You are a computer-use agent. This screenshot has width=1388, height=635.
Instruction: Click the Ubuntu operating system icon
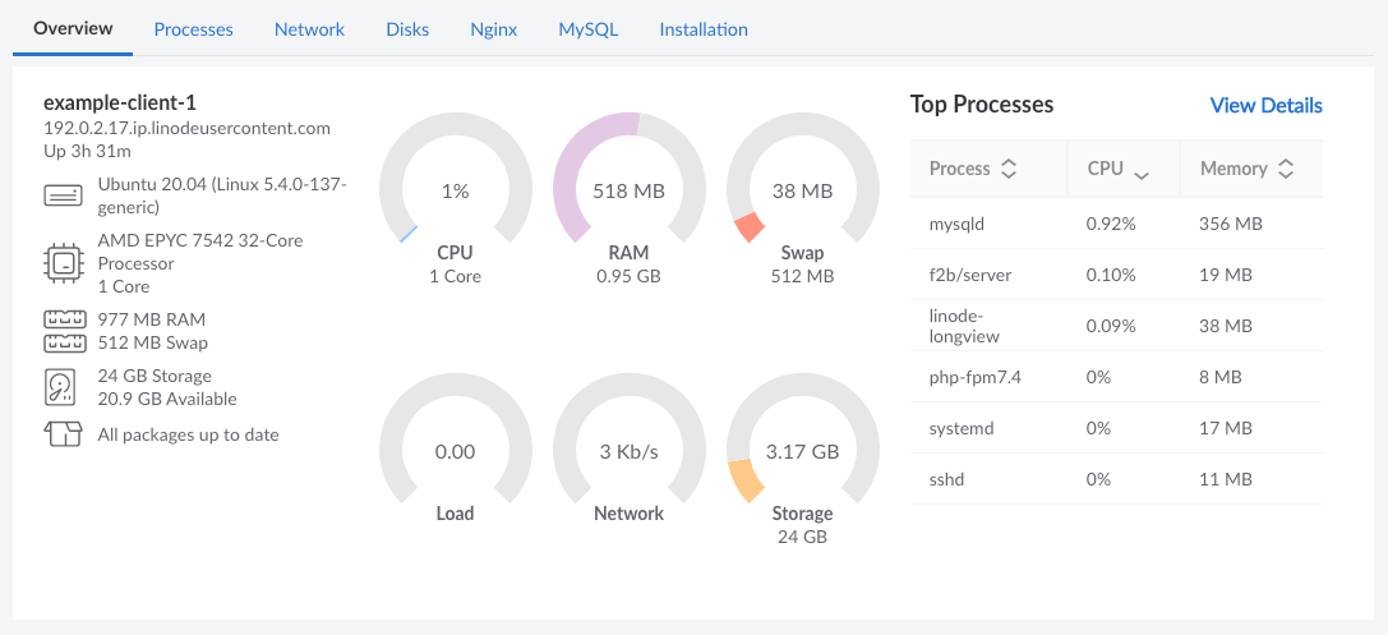(x=65, y=193)
